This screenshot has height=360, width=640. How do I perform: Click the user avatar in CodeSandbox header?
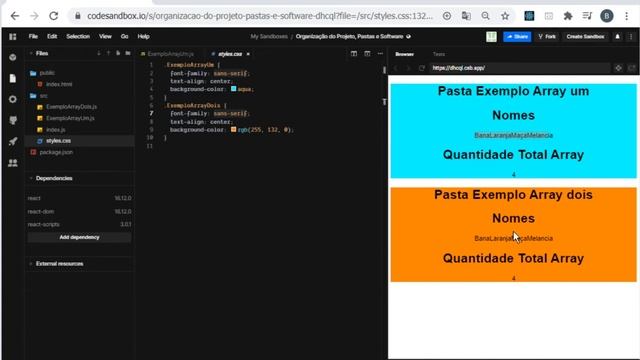(491, 37)
